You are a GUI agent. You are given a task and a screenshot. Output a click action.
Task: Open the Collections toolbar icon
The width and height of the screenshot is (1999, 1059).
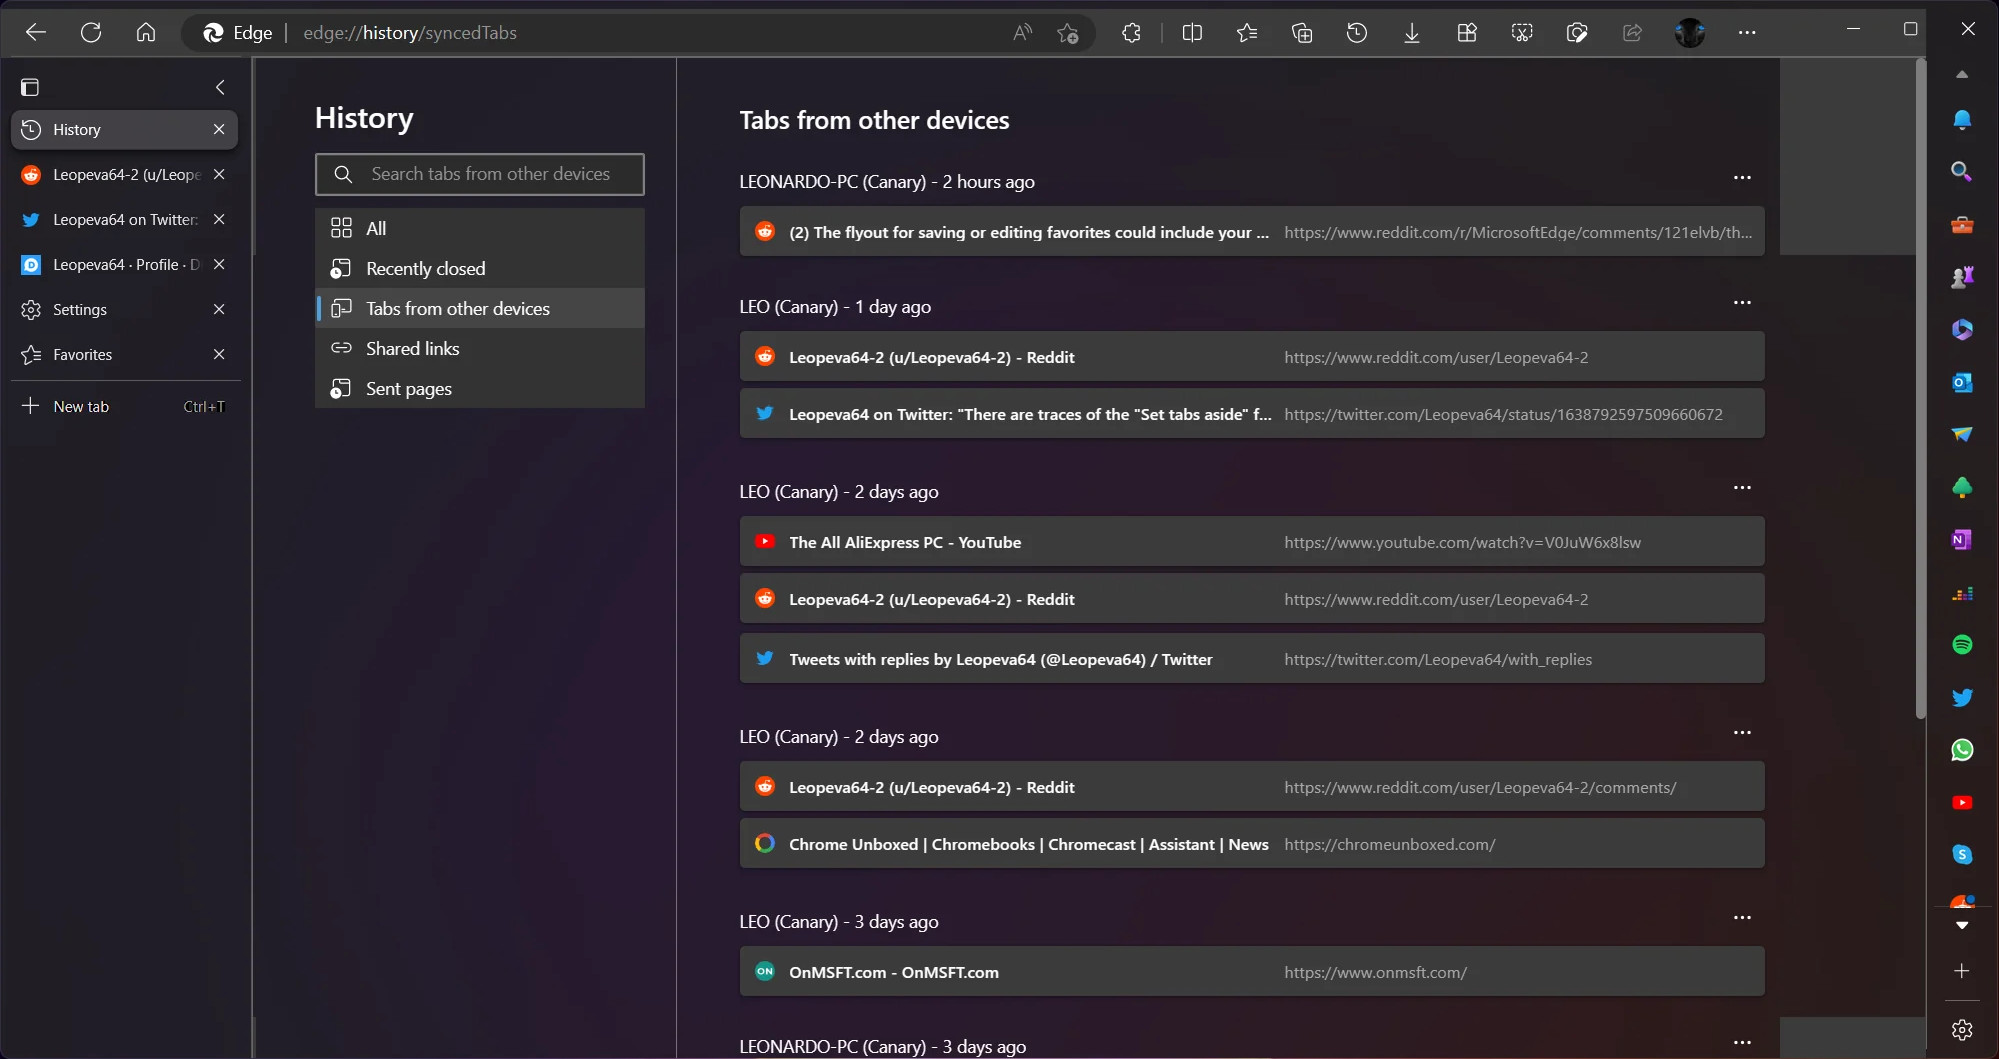click(1302, 33)
